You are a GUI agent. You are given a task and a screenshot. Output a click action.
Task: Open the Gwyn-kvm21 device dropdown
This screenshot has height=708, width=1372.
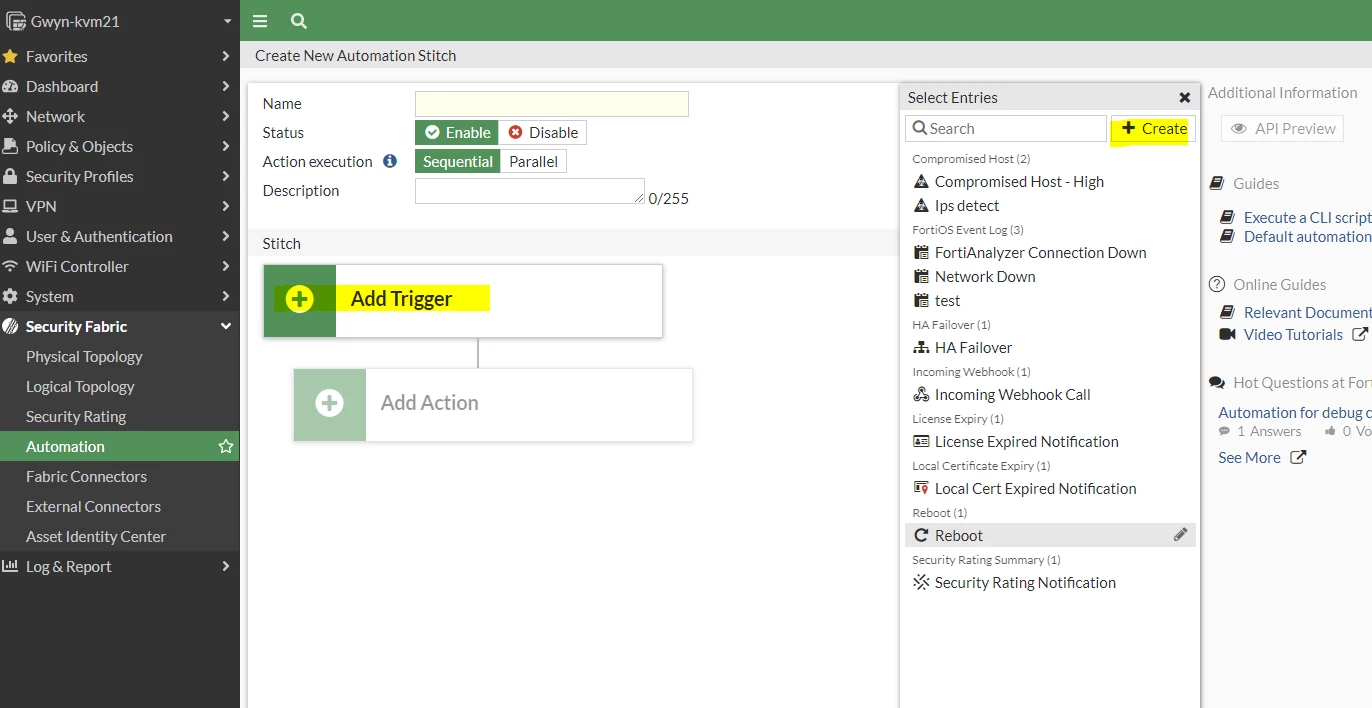tap(120, 21)
